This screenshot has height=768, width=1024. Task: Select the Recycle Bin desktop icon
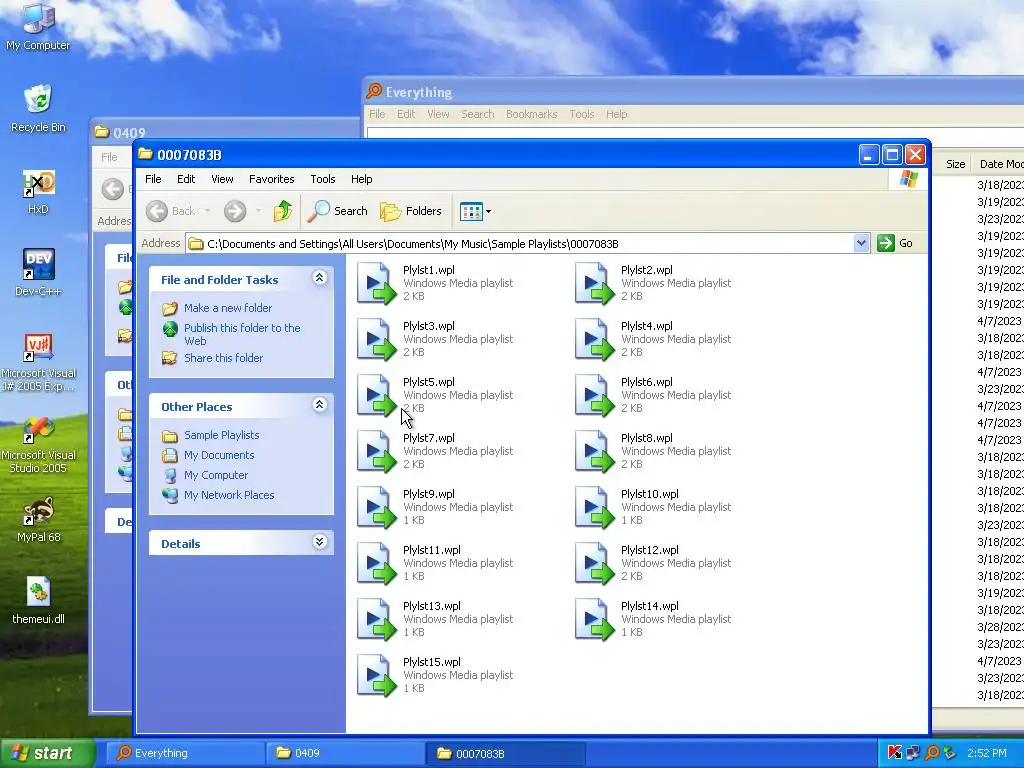[38, 108]
